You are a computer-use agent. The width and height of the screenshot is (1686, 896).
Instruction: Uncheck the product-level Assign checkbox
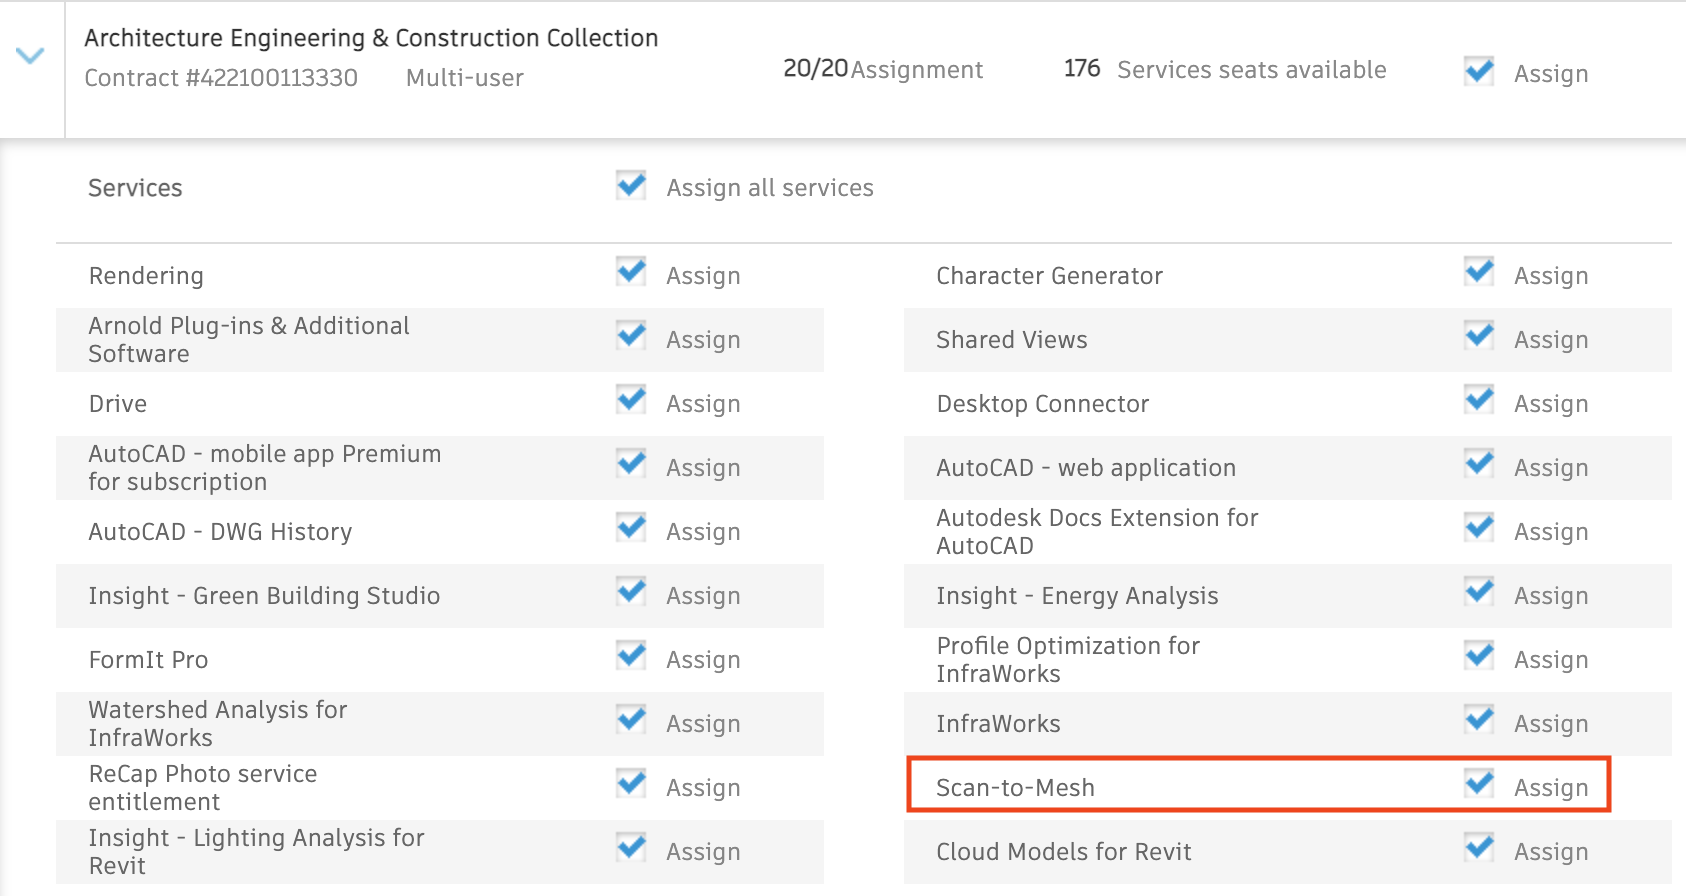[1479, 72]
